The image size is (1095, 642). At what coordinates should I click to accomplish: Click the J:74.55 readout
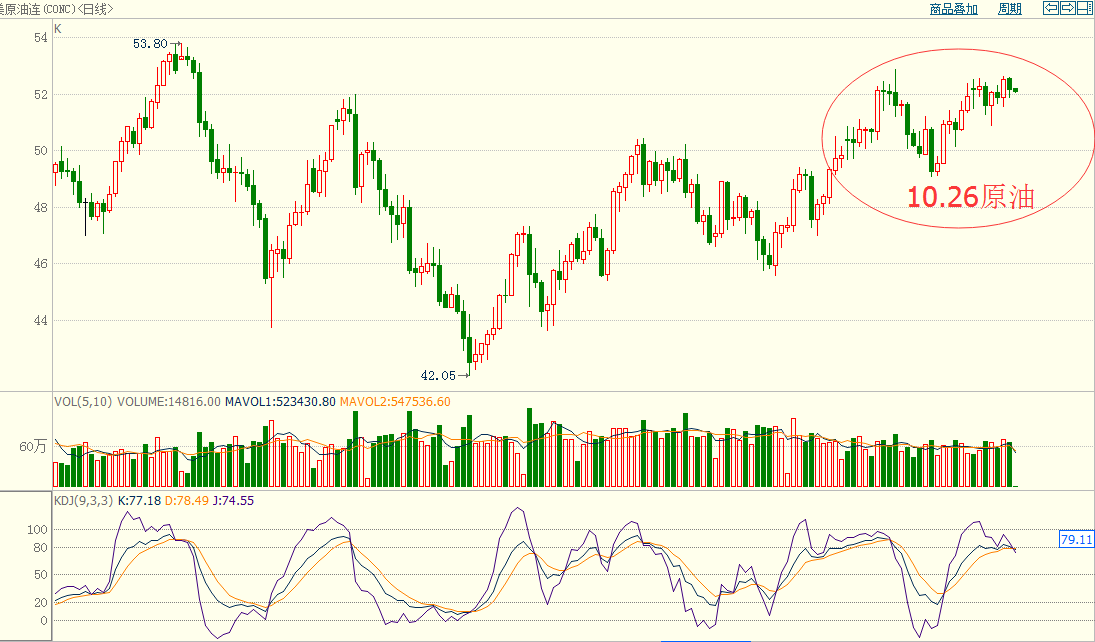233,500
